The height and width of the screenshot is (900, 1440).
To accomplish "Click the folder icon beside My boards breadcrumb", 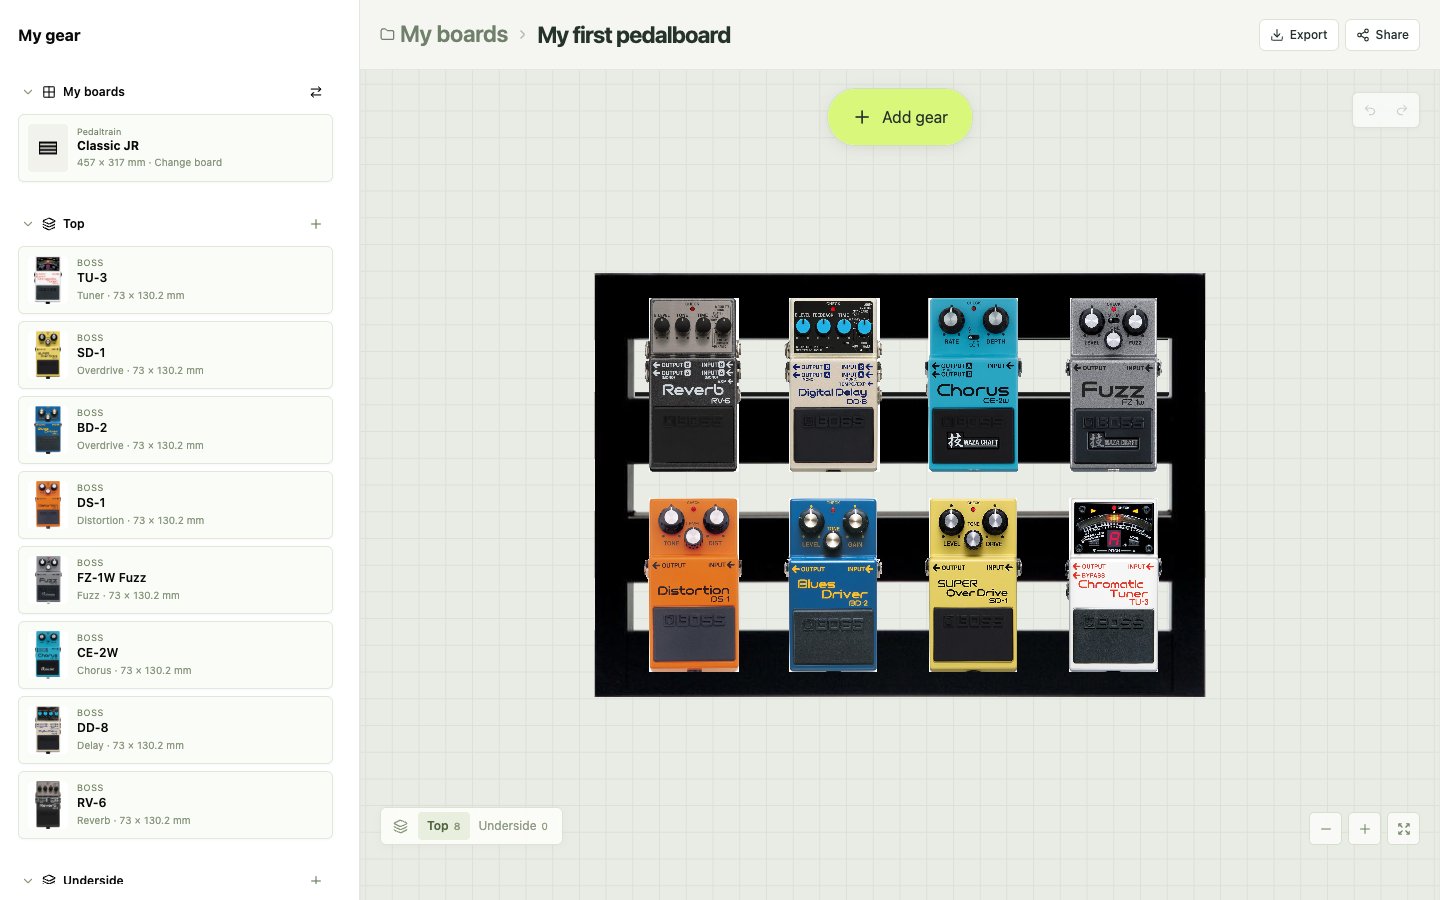I will tap(387, 35).
